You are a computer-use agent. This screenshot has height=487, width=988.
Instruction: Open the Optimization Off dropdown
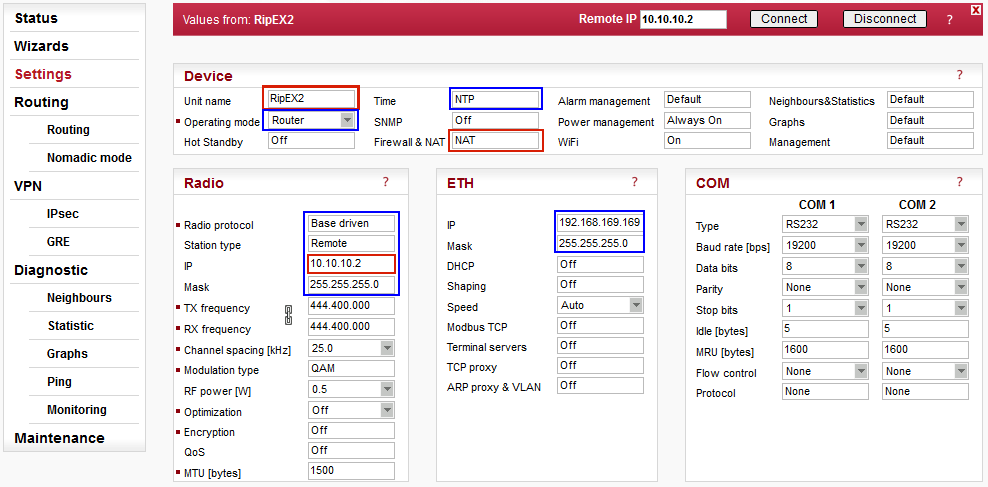pyautogui.click(x=352, y=411)
